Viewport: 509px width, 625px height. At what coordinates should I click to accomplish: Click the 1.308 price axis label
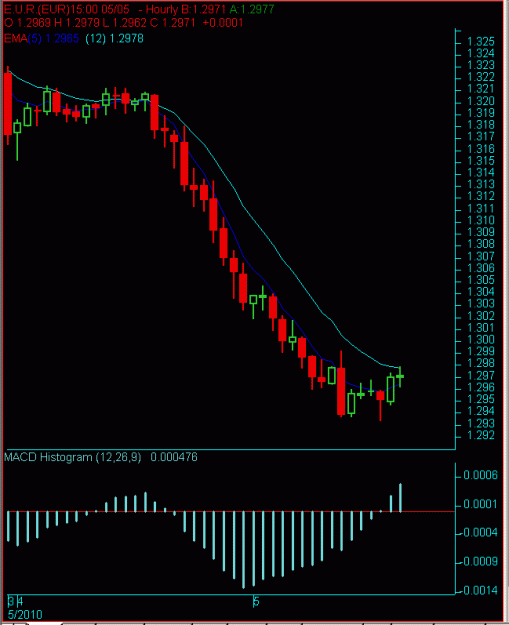point(480,244)
